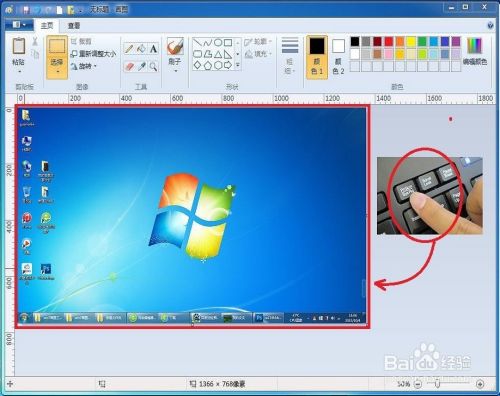Pick the purple color swatch

point(456,42)
